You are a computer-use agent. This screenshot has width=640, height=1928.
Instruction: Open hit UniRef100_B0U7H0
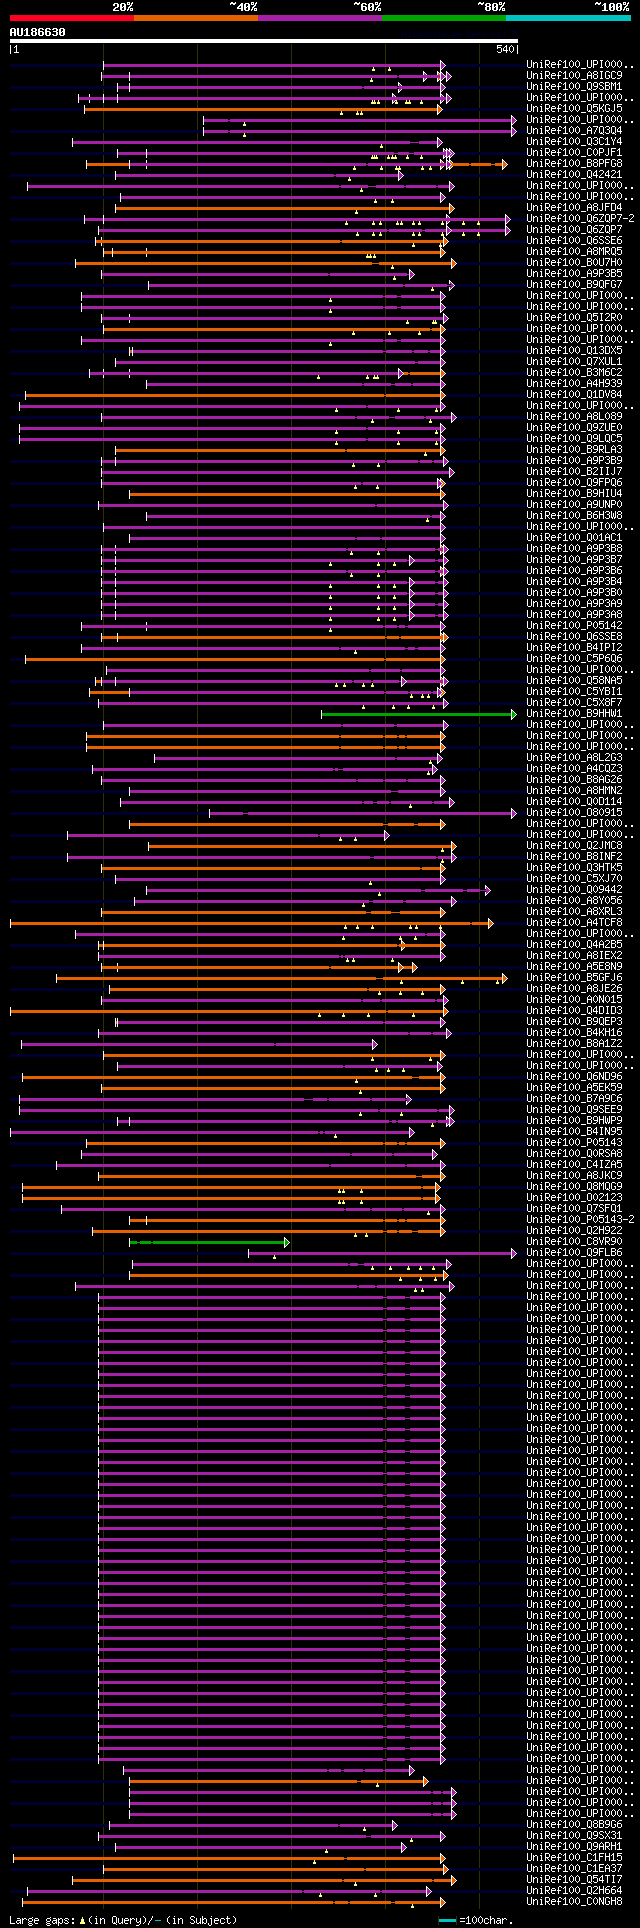coord(574,262)
